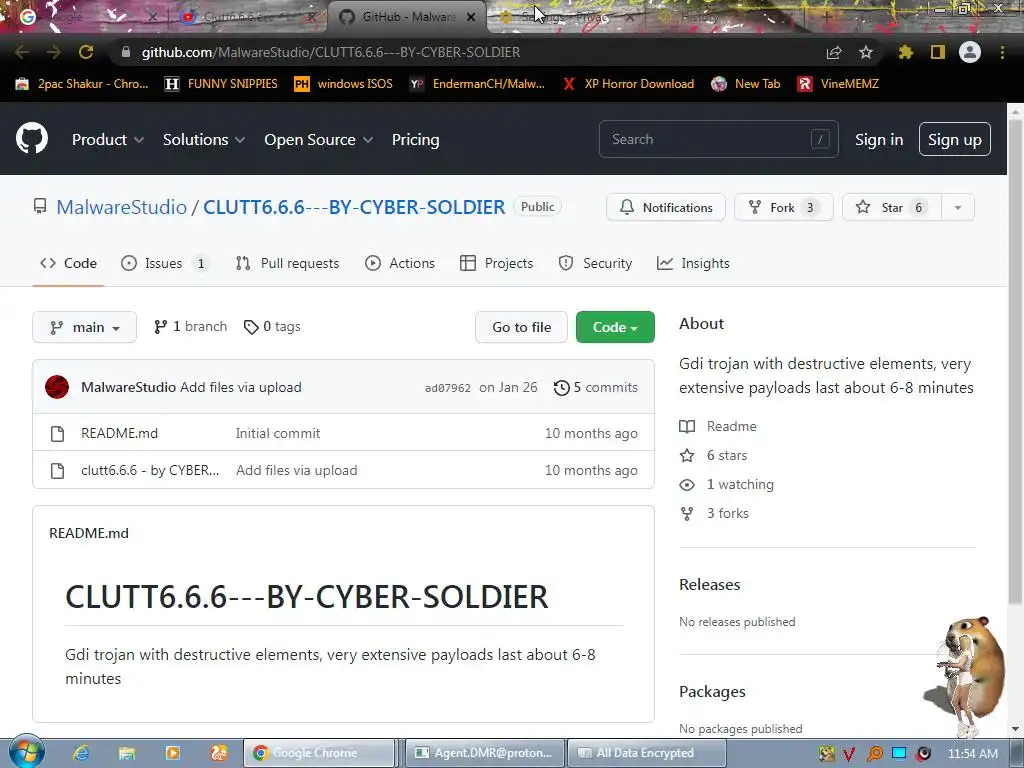
Task: Click the site padlock icon
Action: [126, 52]
